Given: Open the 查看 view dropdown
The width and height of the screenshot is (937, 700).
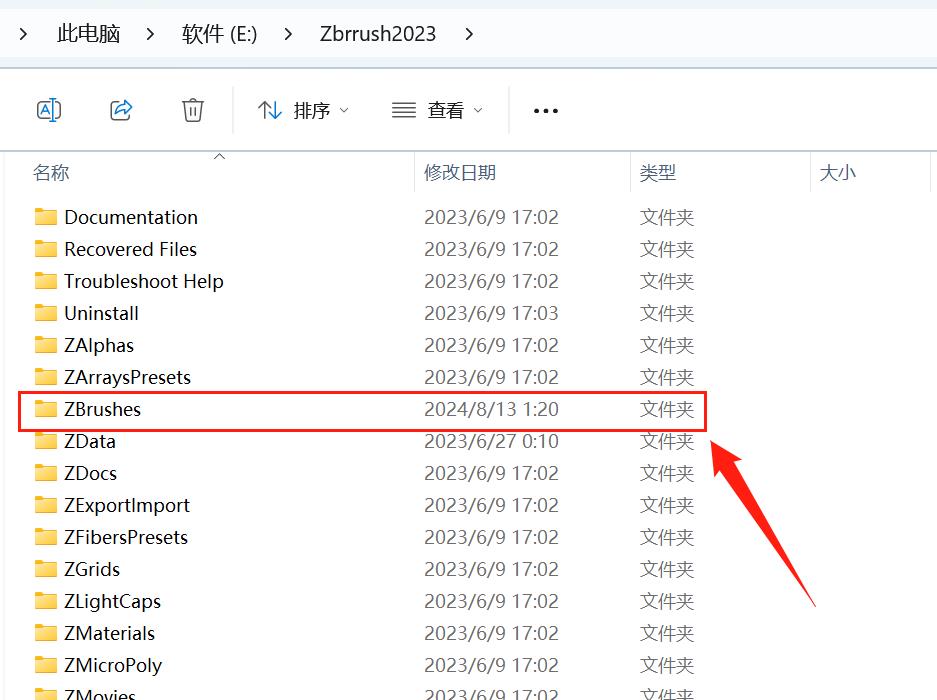Looking at the screenshot, I should 437,111.
